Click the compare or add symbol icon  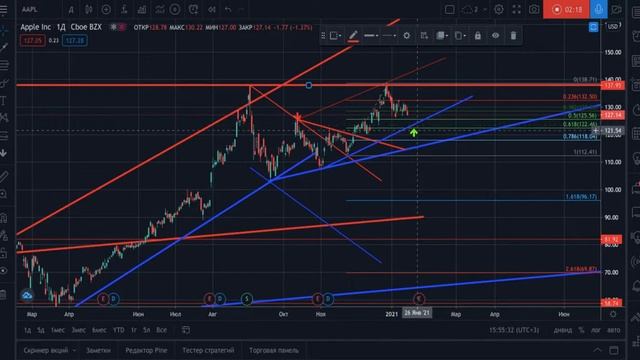(x=106, y=9)
